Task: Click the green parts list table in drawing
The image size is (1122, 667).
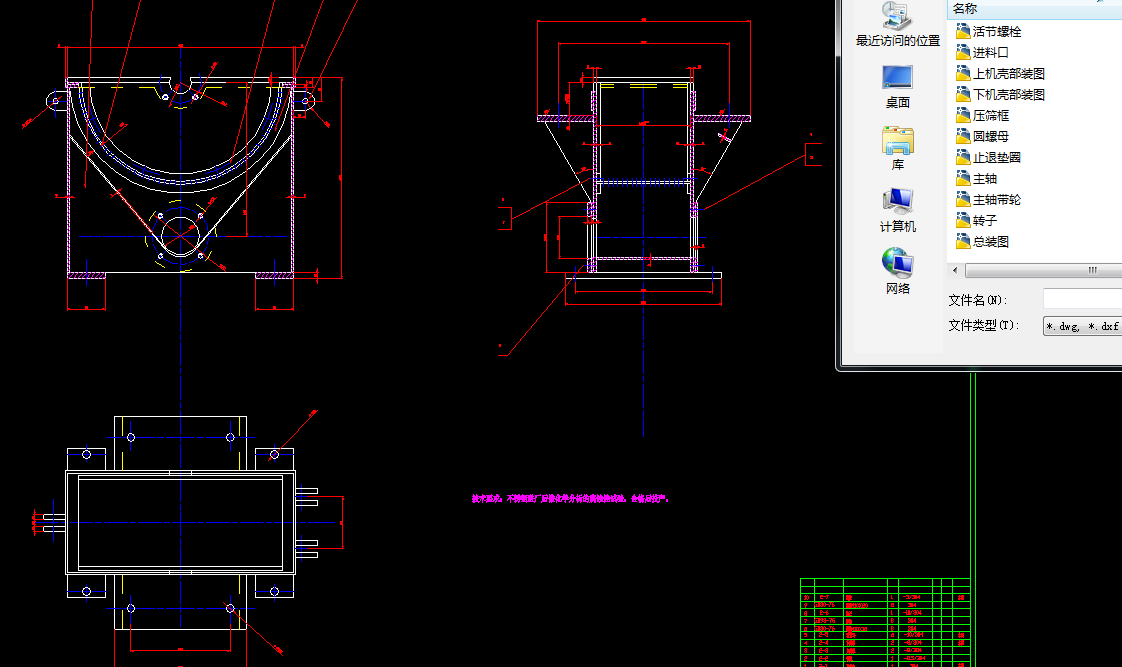Action: coord(885,623)
